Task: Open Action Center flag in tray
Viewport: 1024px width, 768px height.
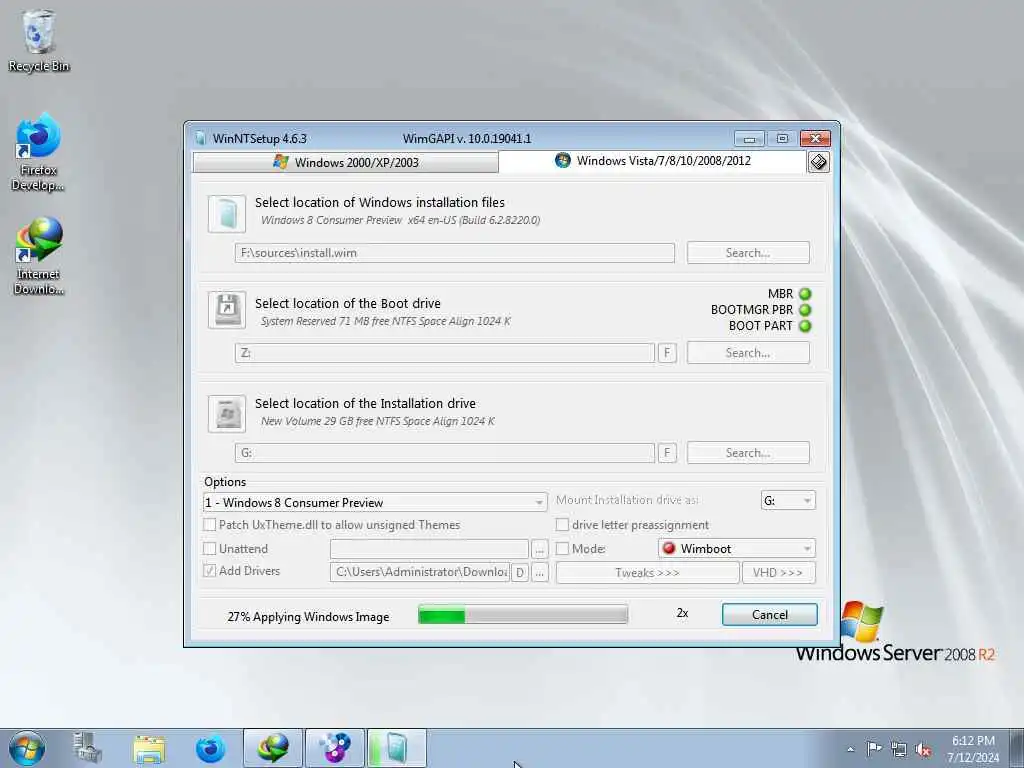Action: pyautogui.click(x=873, y=748)
